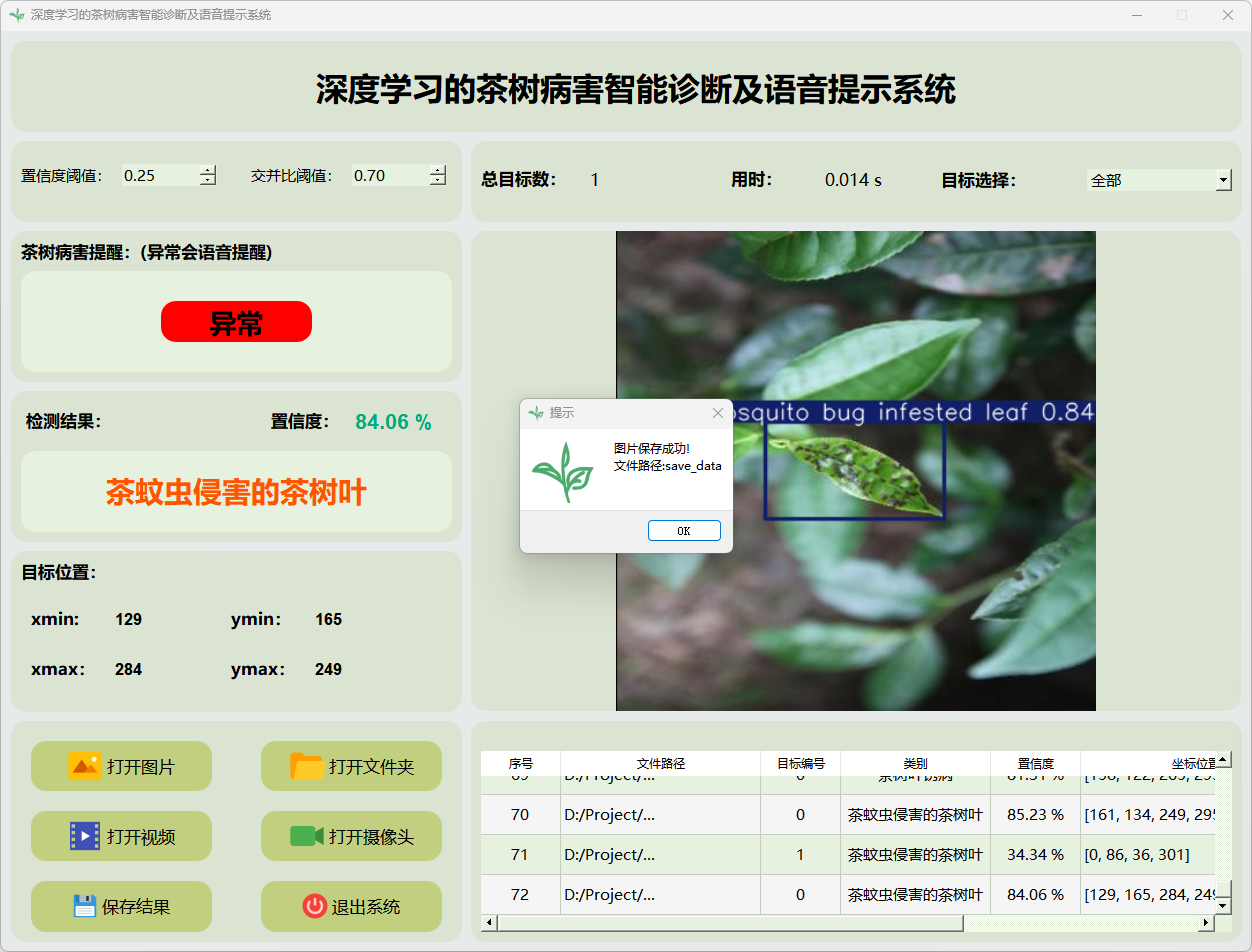Click the red power icon on 退出系统

click(x=314, y=906)
